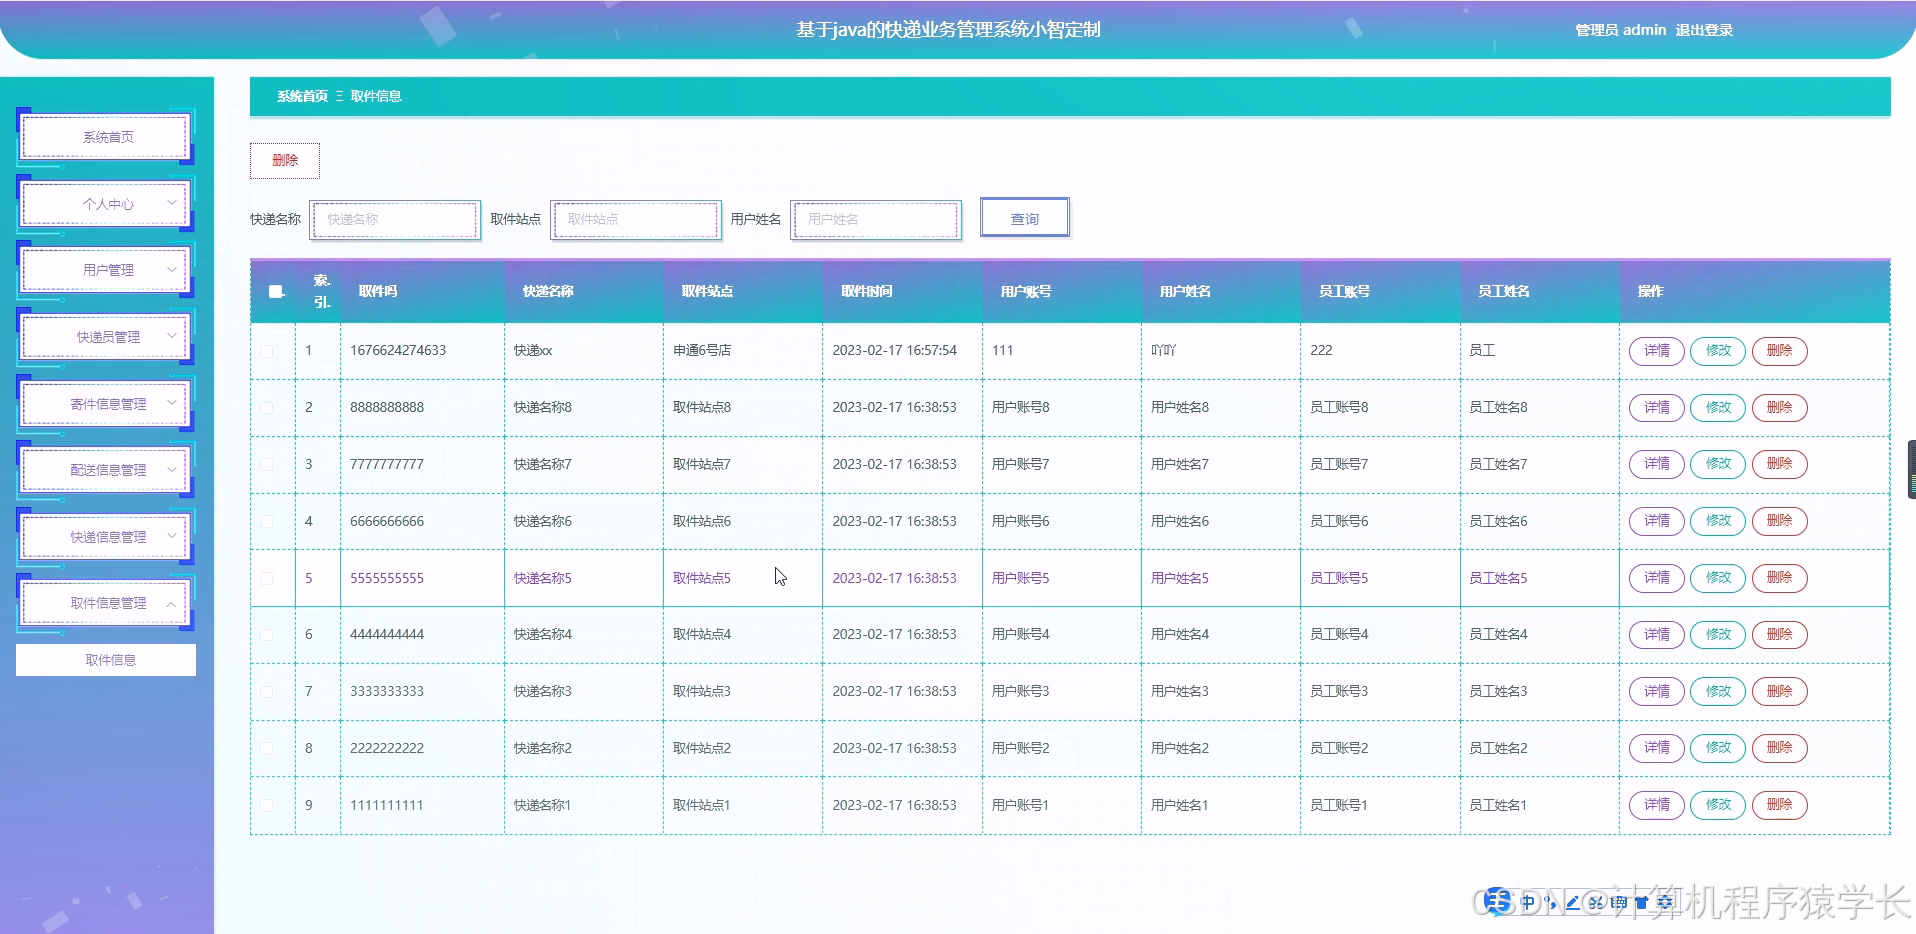The height and width of the screenshot is (934, 1916).
Task: Click 修改 for row 8888888888
Action: (x=1718, y=408)
